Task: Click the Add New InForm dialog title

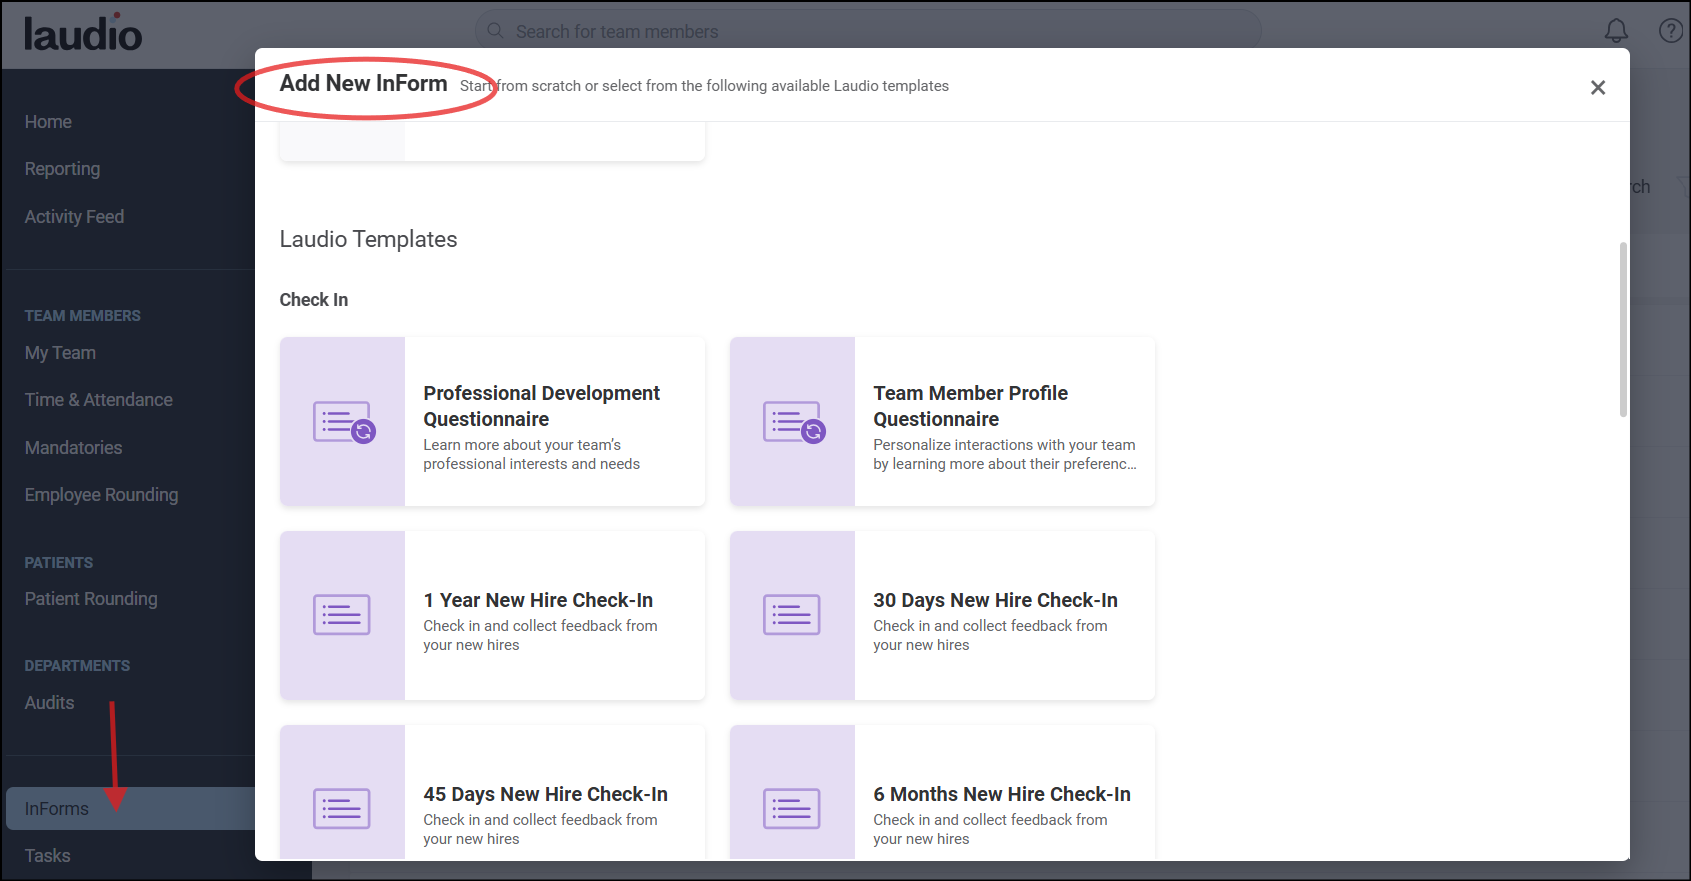Action: tap(363, 83)
